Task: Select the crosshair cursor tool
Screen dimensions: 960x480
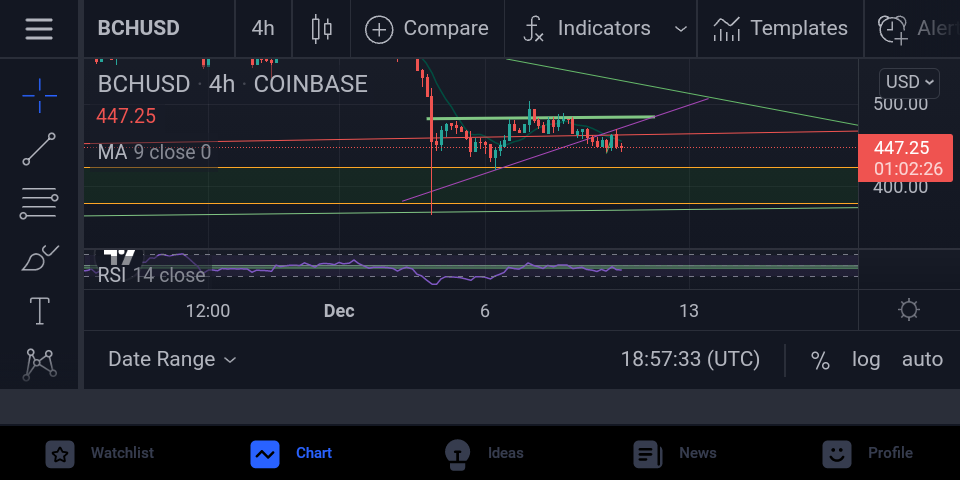Action: coord(39,96)
